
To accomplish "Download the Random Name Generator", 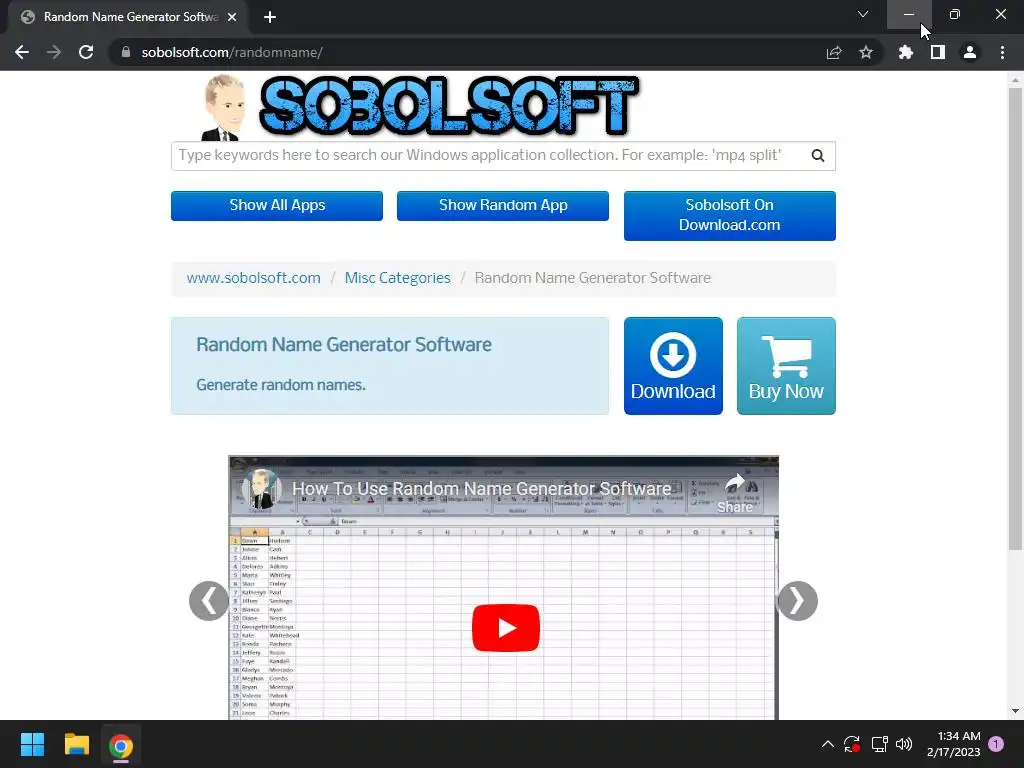I will [x=673, y=366].
